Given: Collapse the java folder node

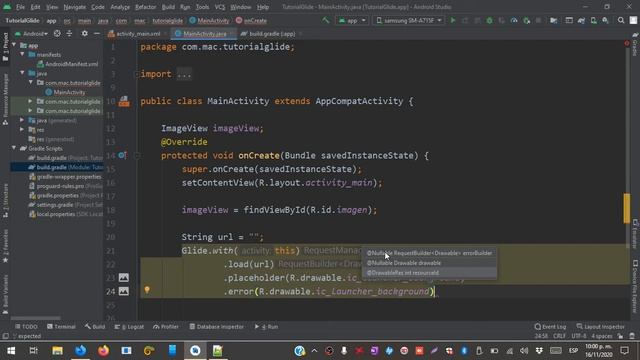Looking at the screenshot, I should tap(23, 73).
